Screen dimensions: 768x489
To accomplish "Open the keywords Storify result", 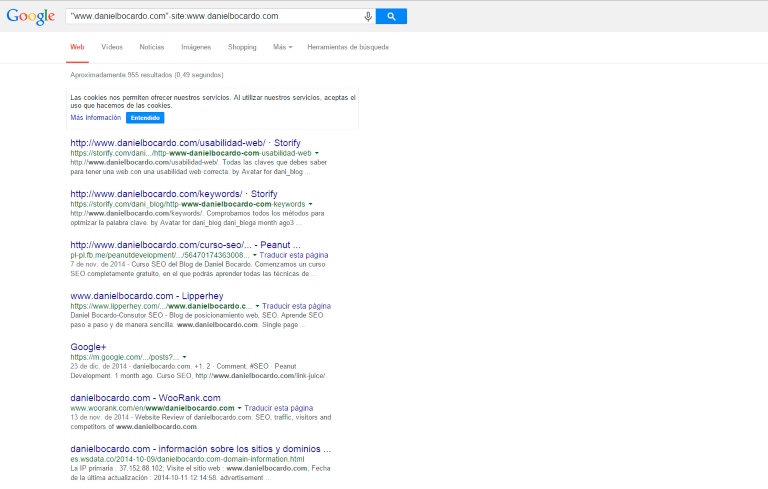I will (x=174, y=194).
